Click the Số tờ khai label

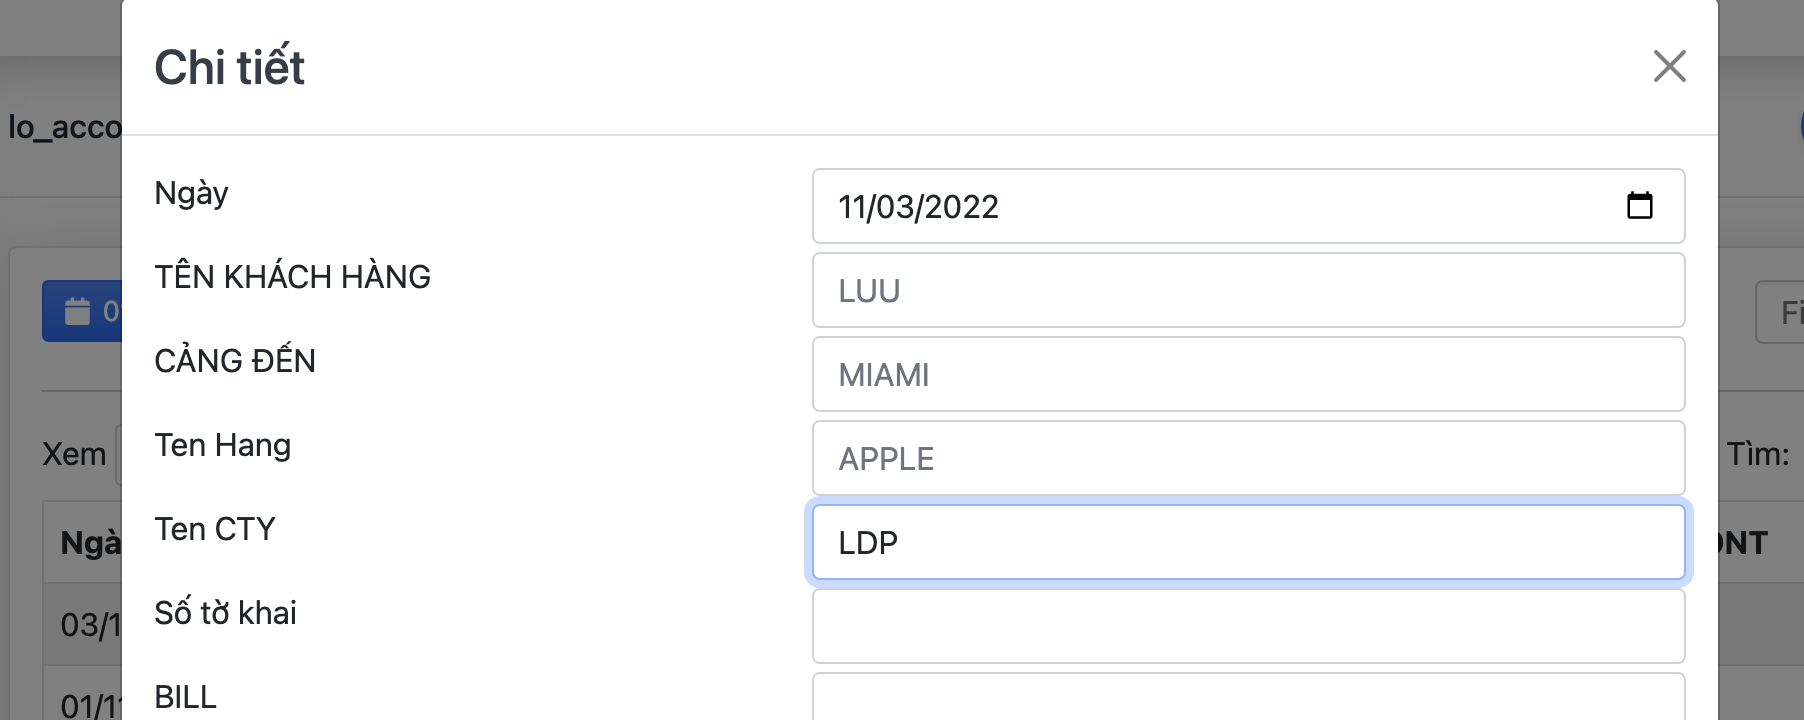[225, 613]
